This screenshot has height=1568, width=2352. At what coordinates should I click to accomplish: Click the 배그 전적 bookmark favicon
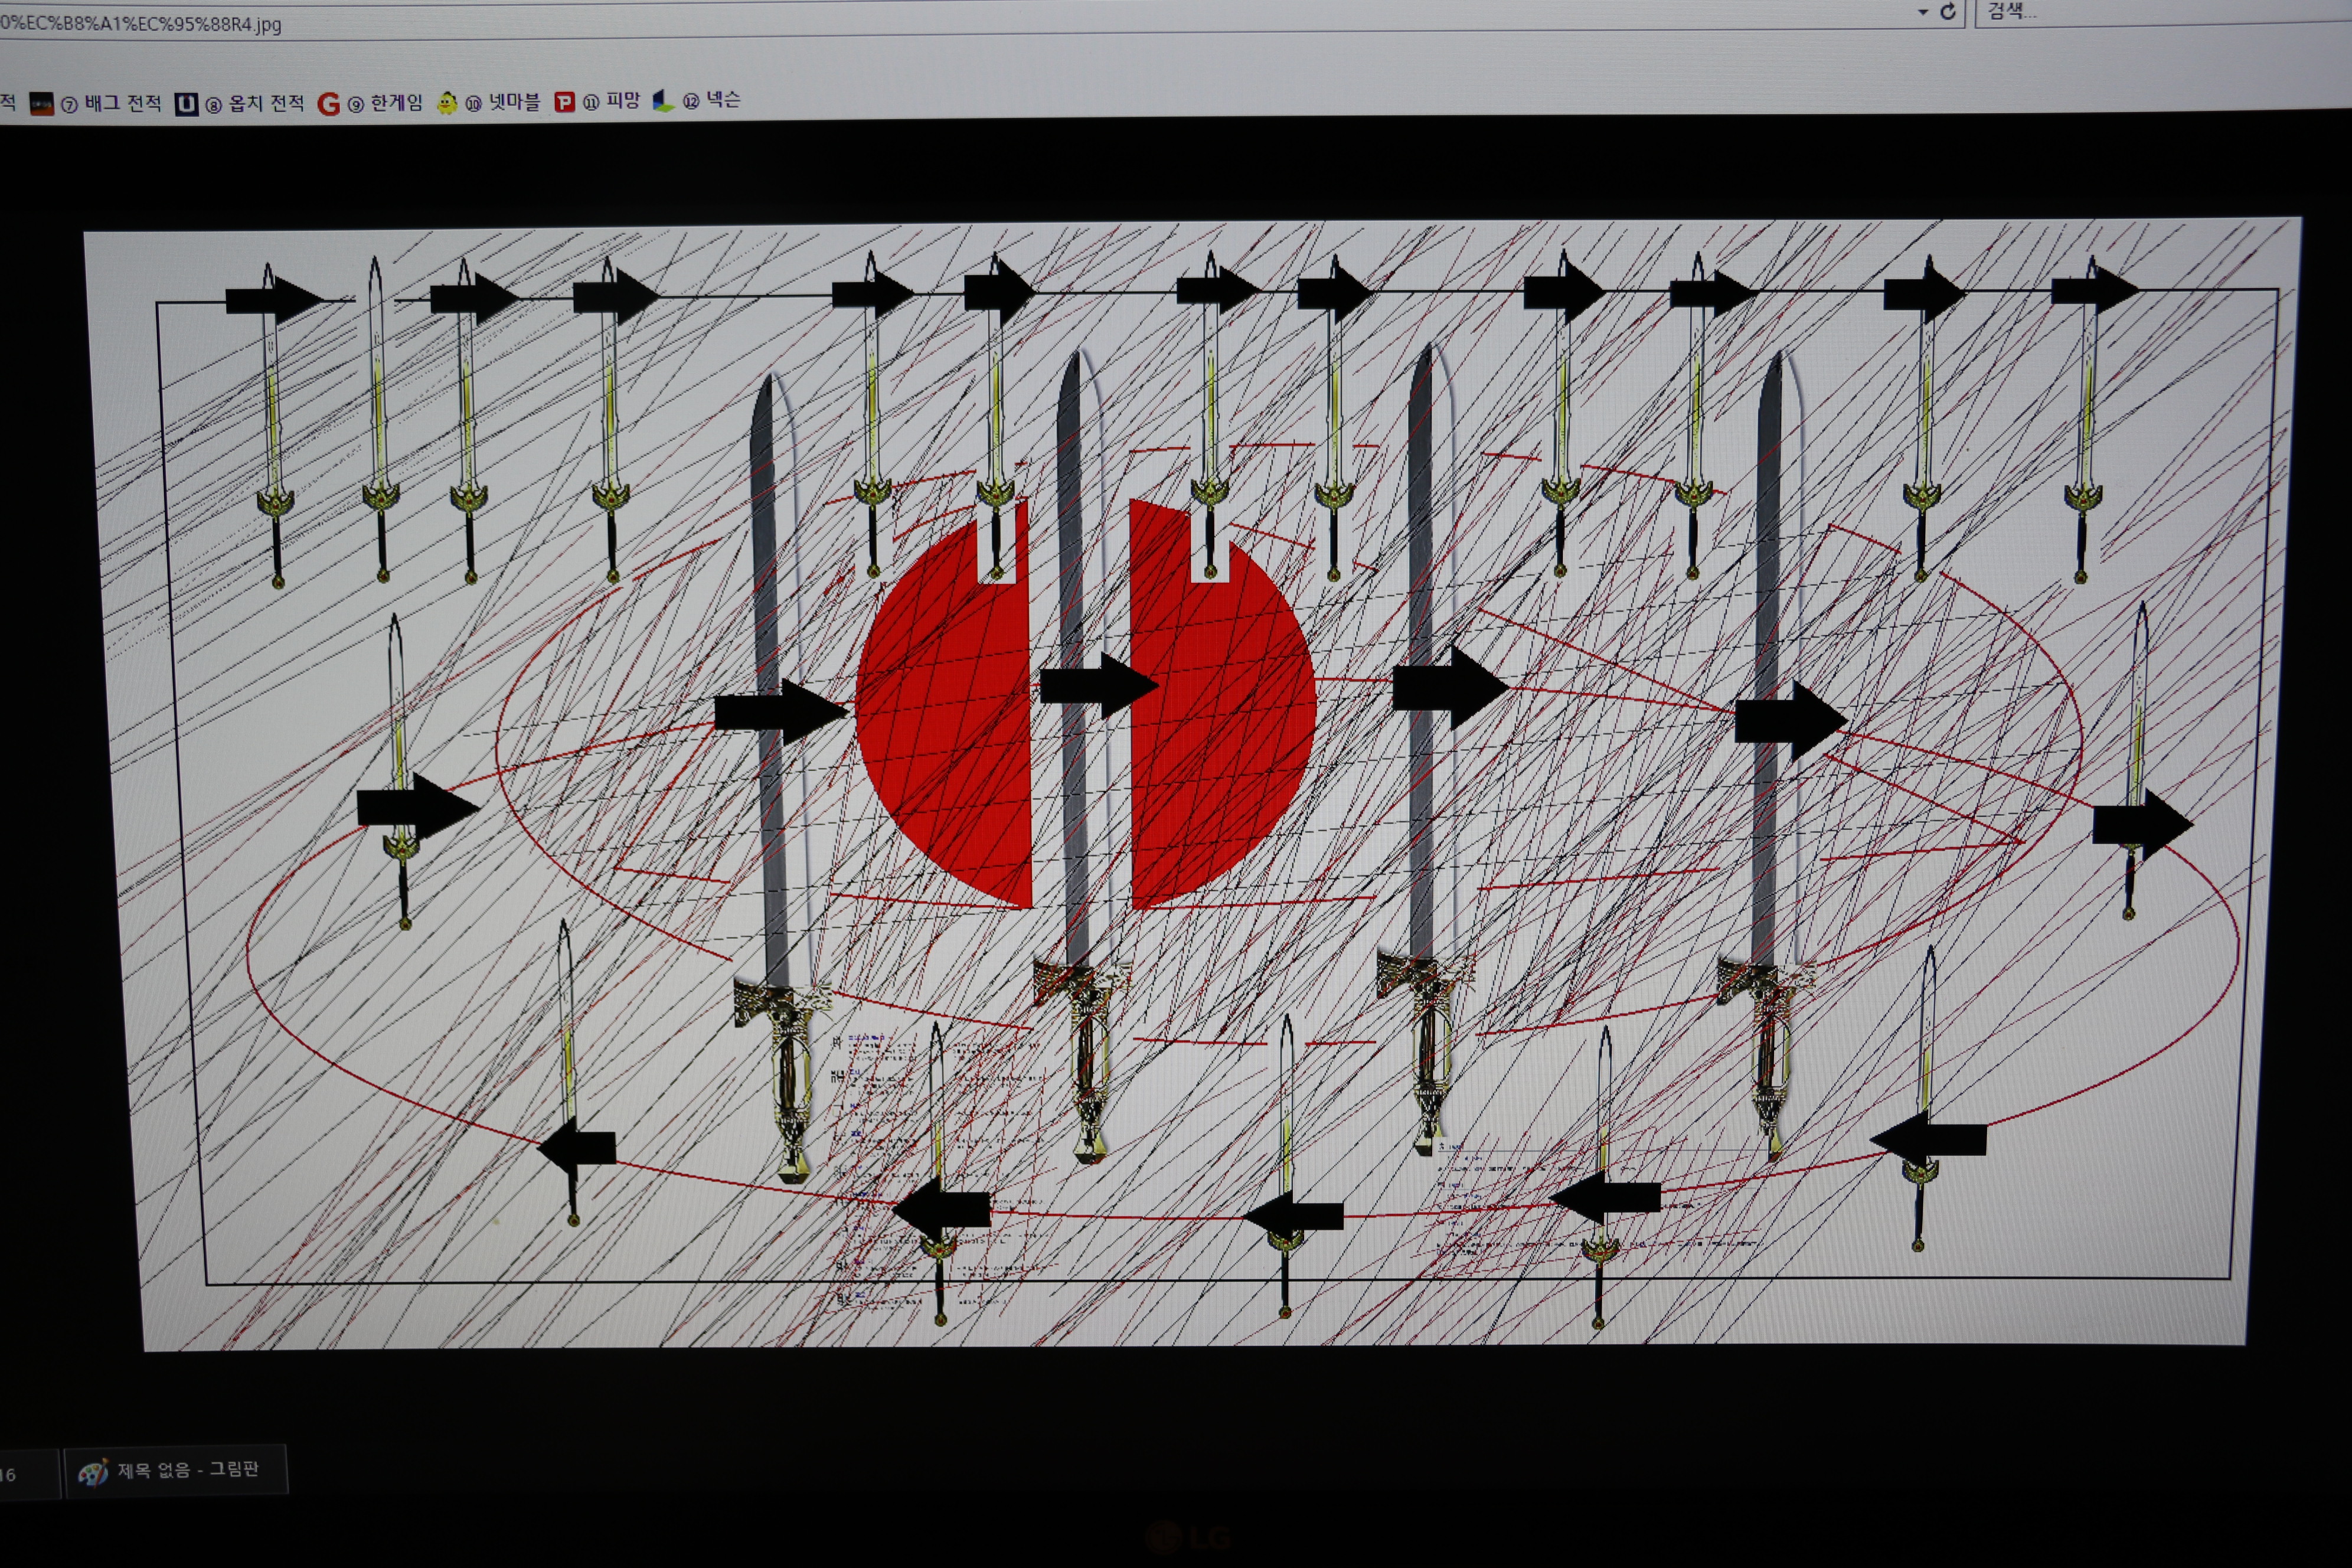pyautogui.click(x=41, y=104)
